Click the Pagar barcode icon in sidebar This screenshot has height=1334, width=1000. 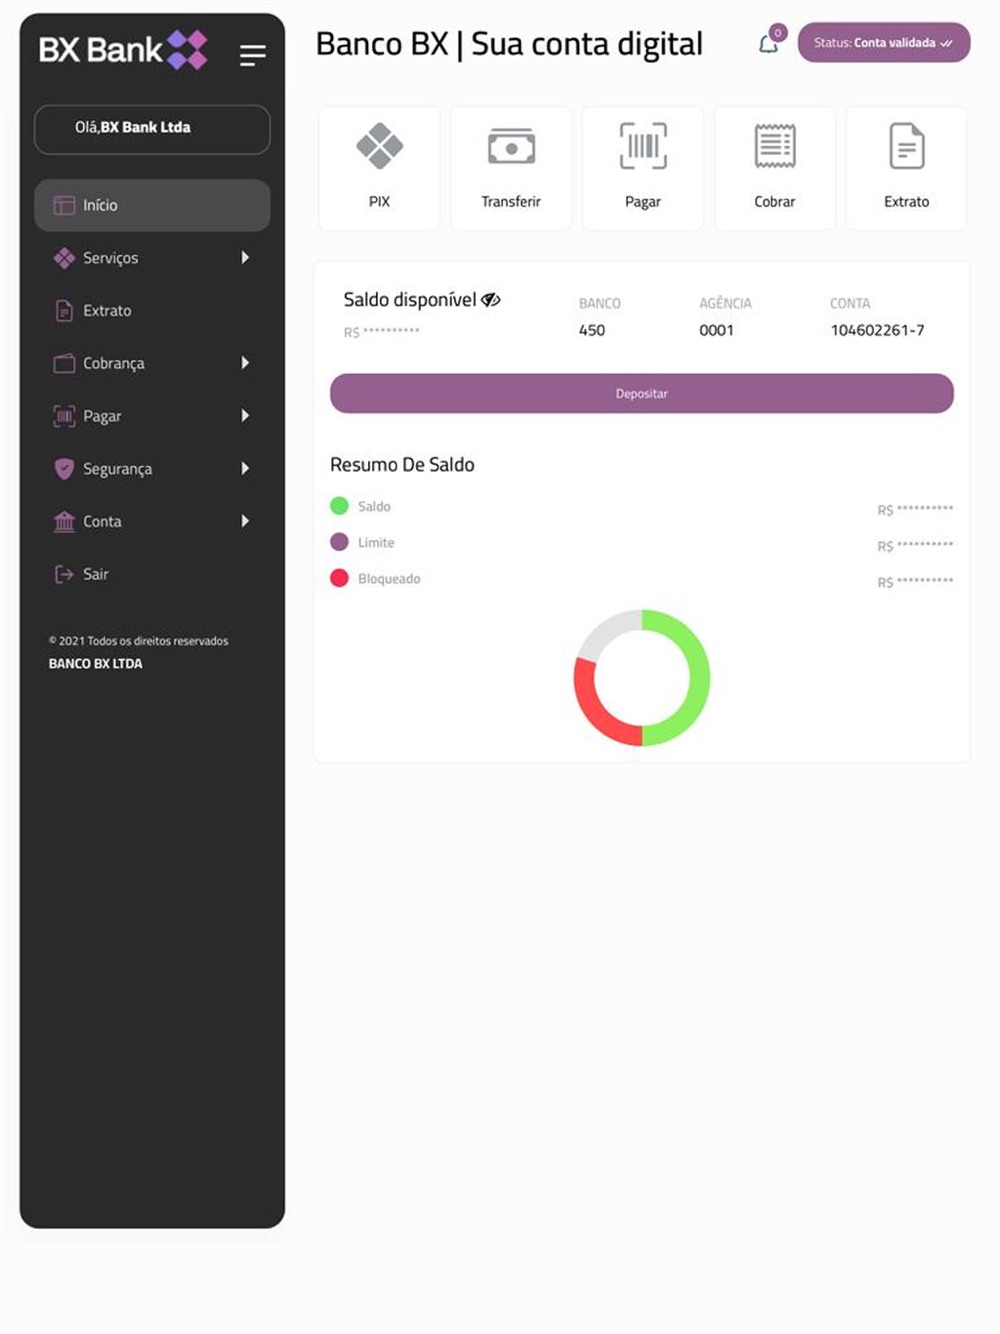[x=64, y=416]
